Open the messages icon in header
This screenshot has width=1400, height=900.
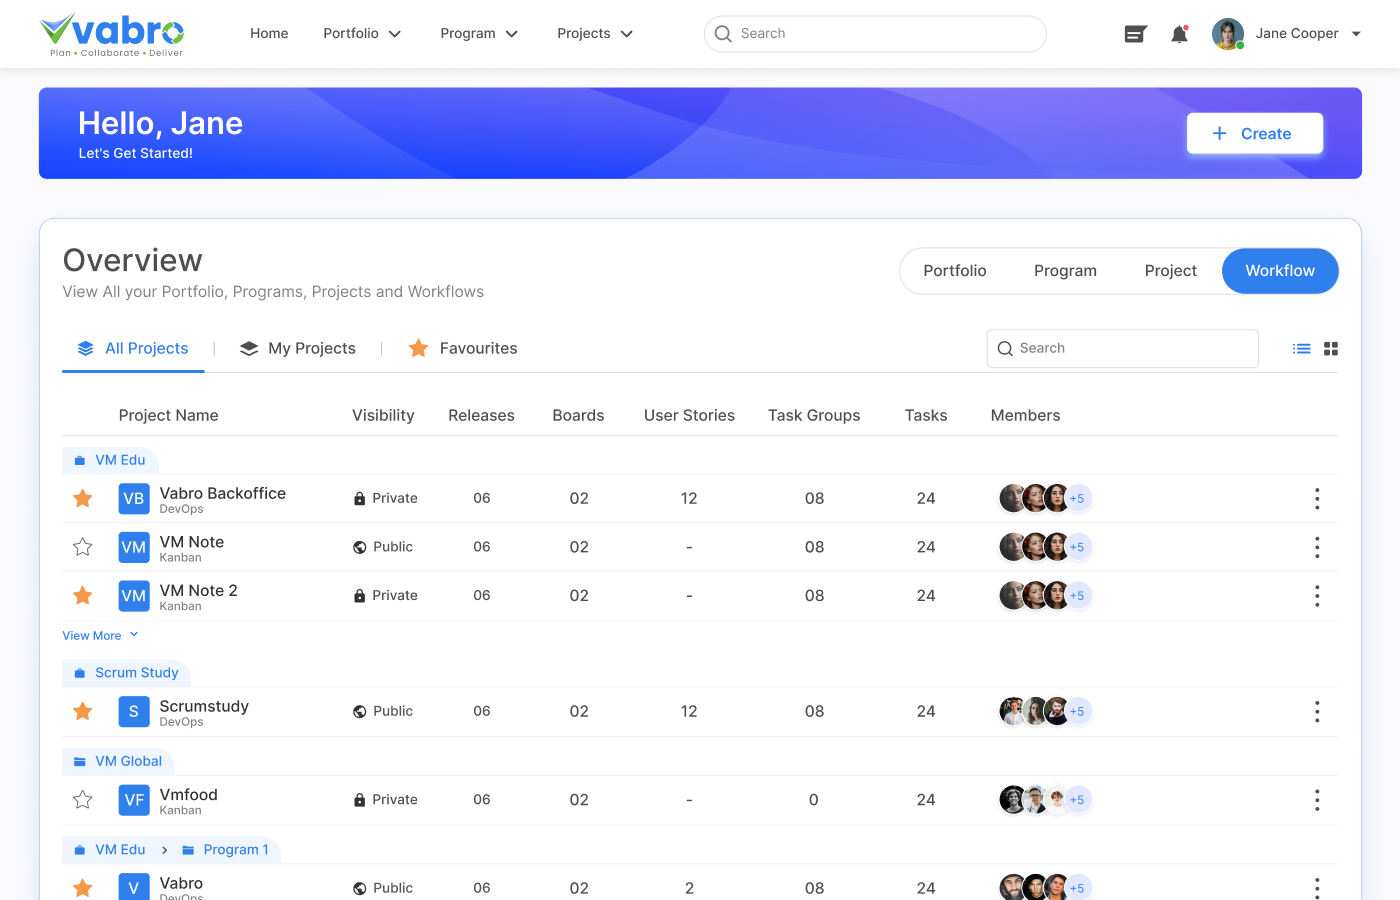coord(1135,34)
